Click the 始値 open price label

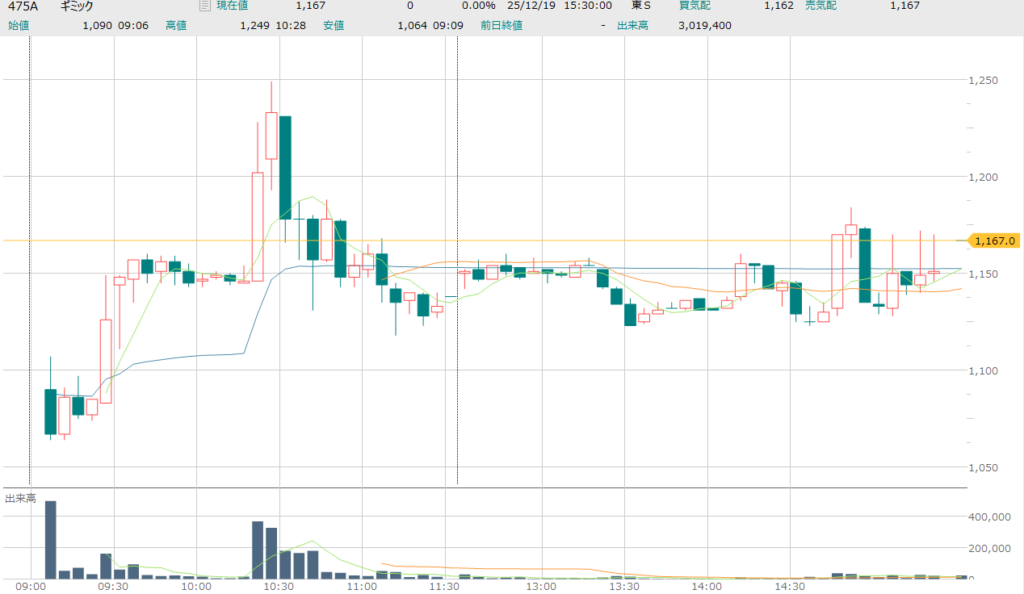pos(17,24)
